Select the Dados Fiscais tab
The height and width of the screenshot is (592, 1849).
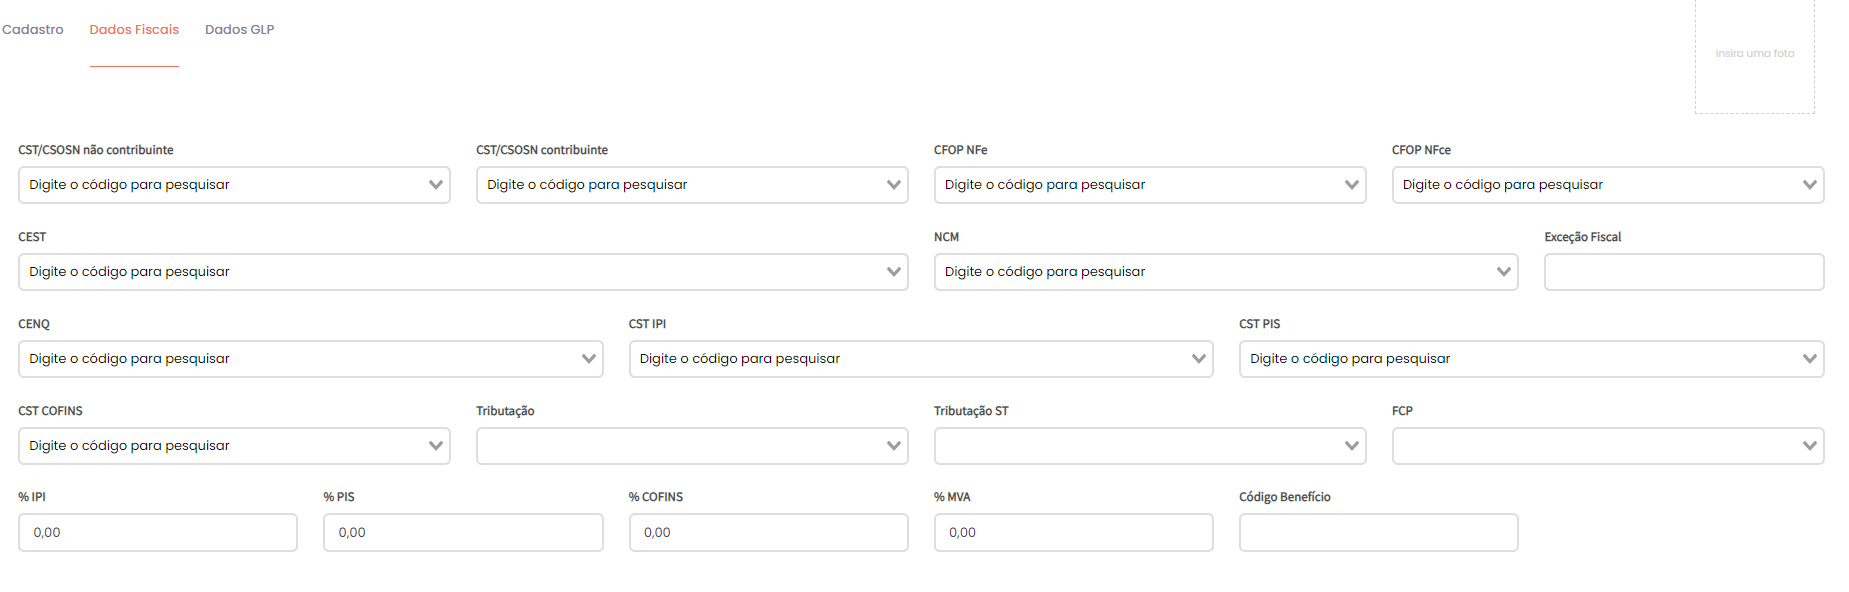coord(134,30)
